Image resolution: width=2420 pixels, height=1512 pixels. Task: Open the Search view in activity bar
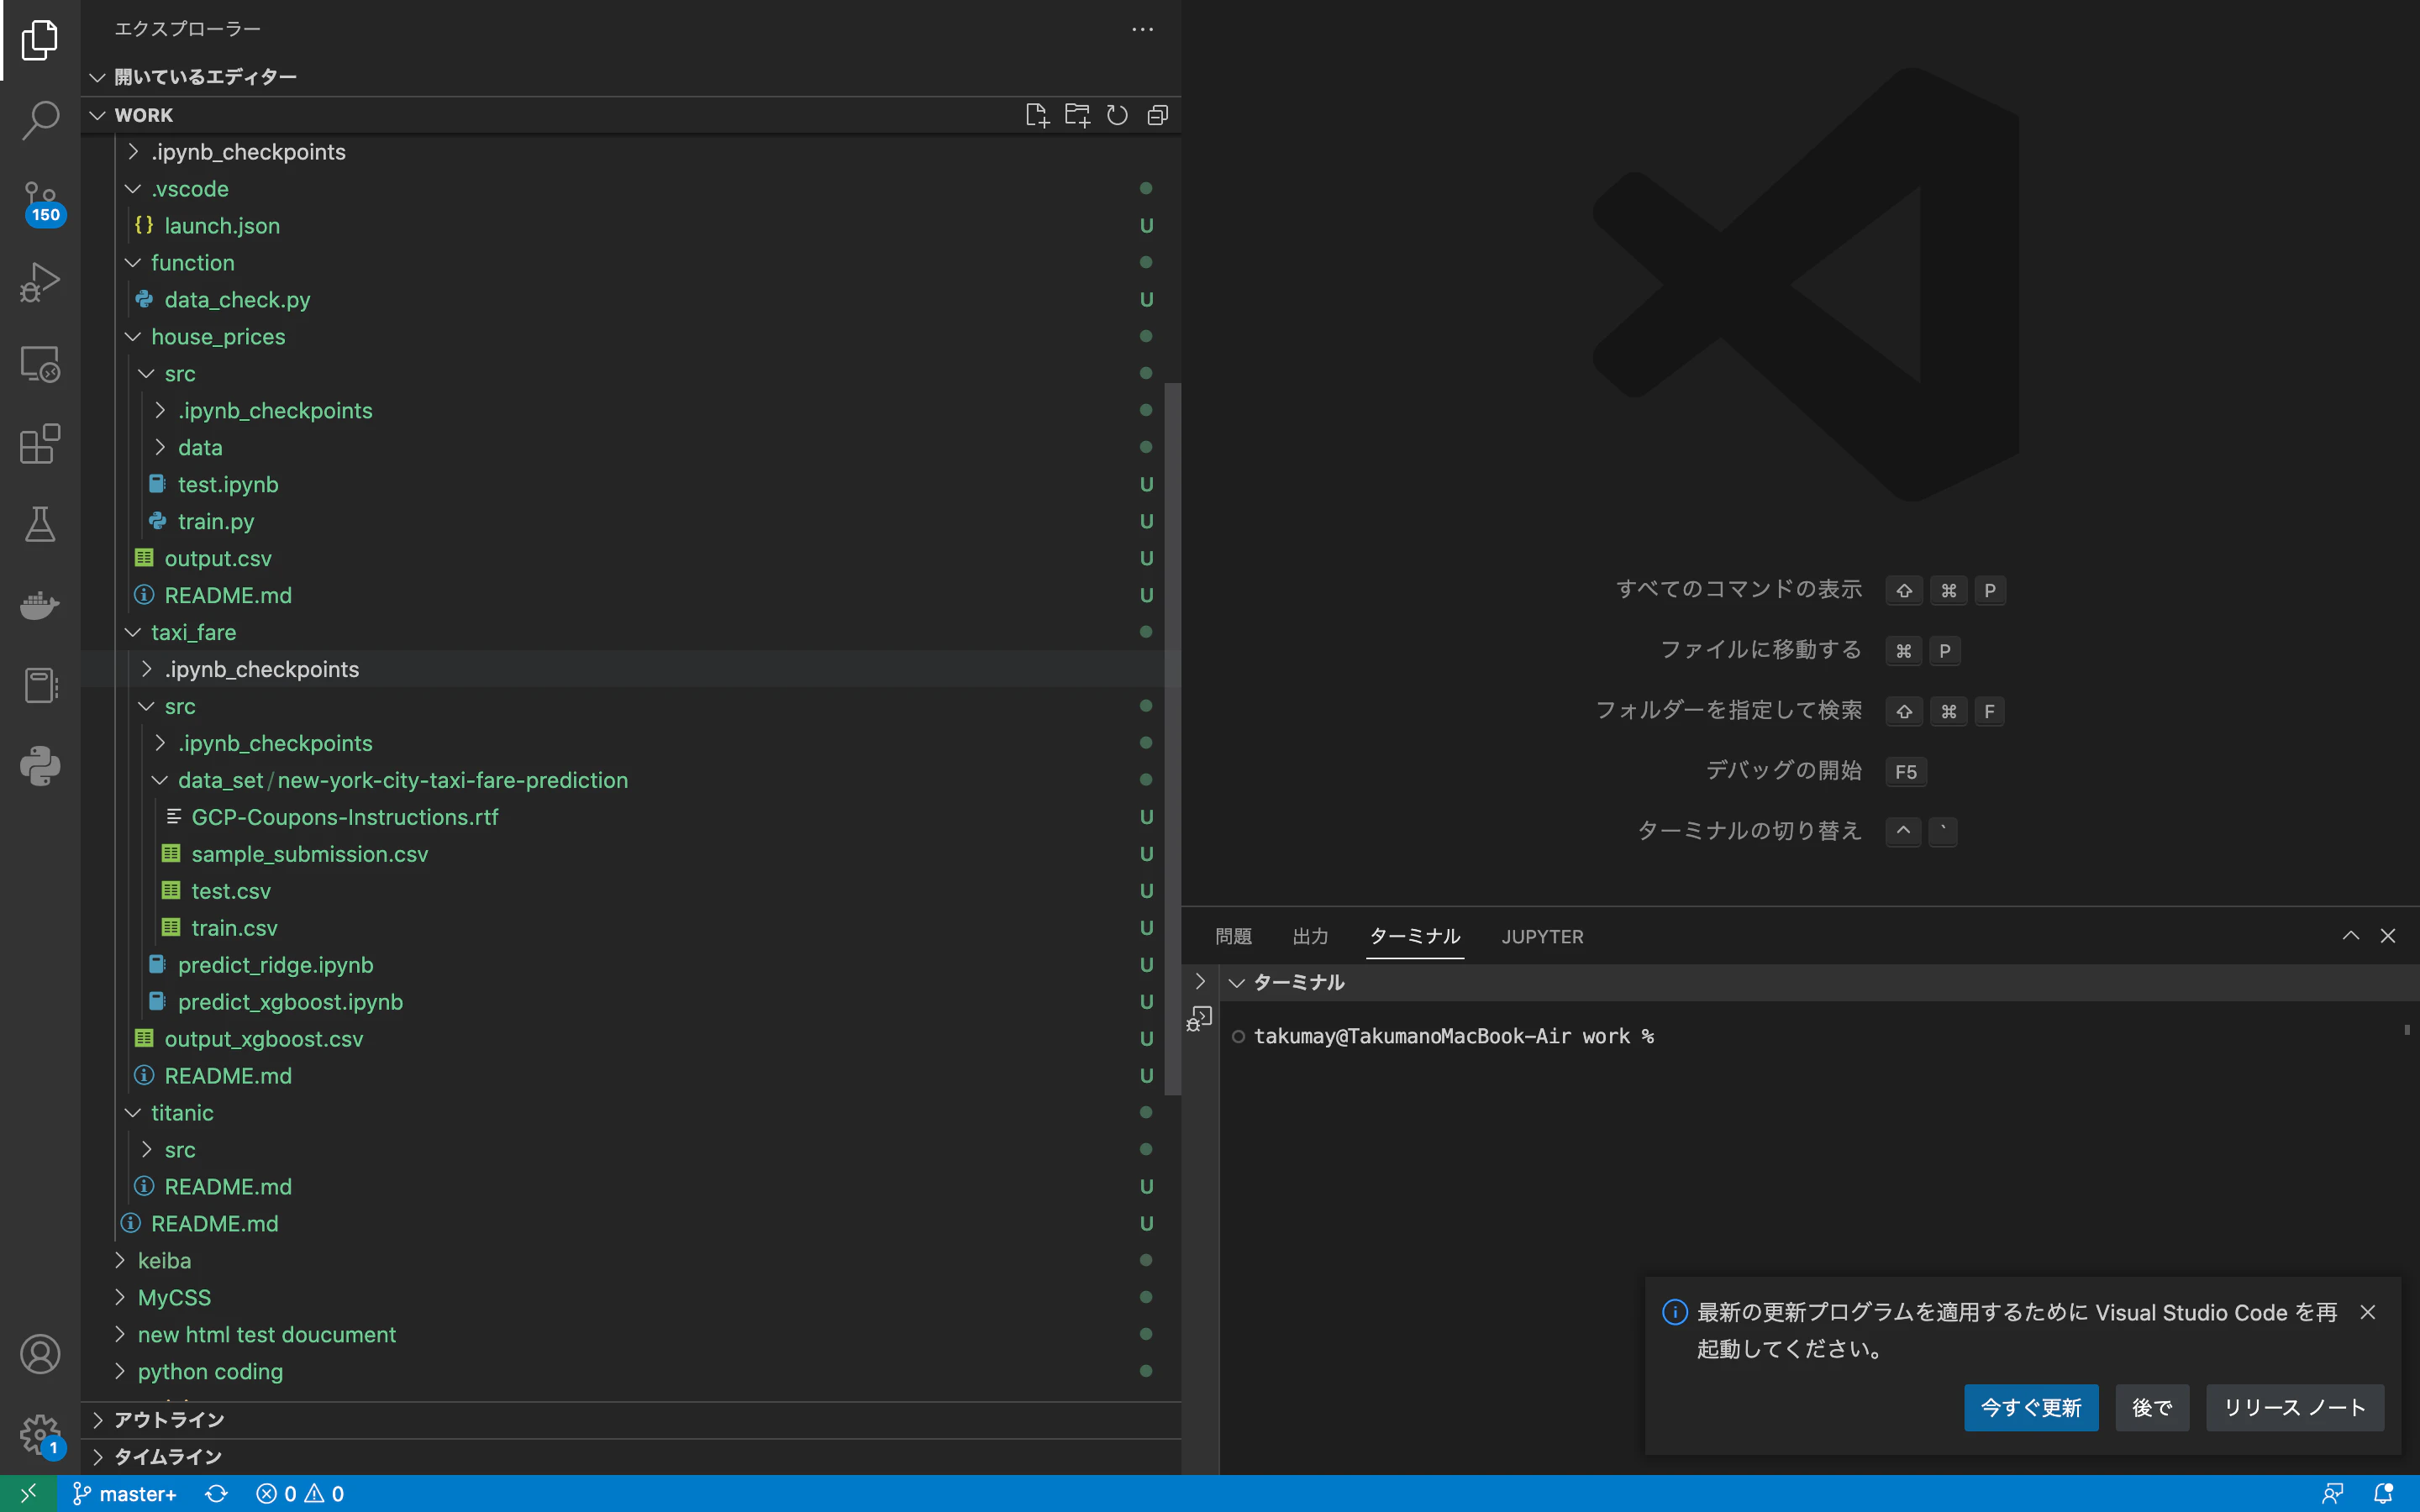tap(40, 120)
